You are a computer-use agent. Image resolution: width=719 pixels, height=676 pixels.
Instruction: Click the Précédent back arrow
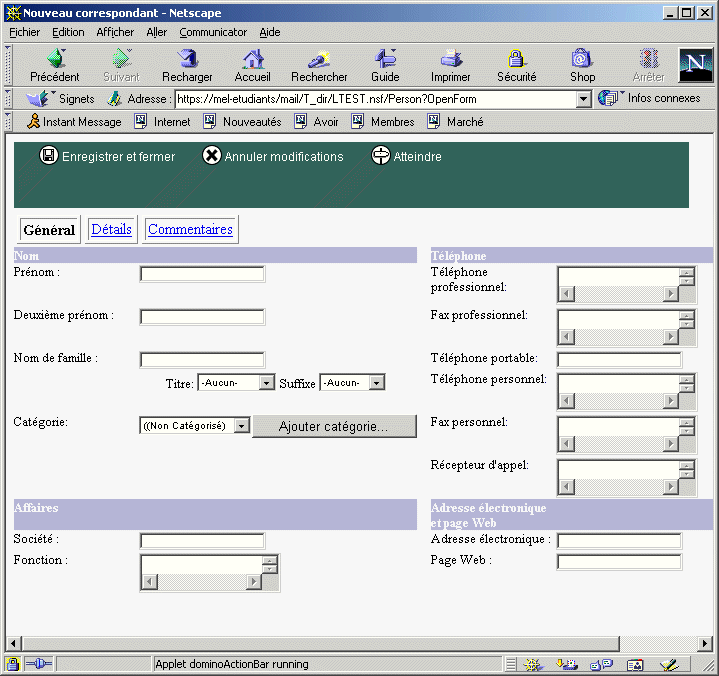pos(55,59)
